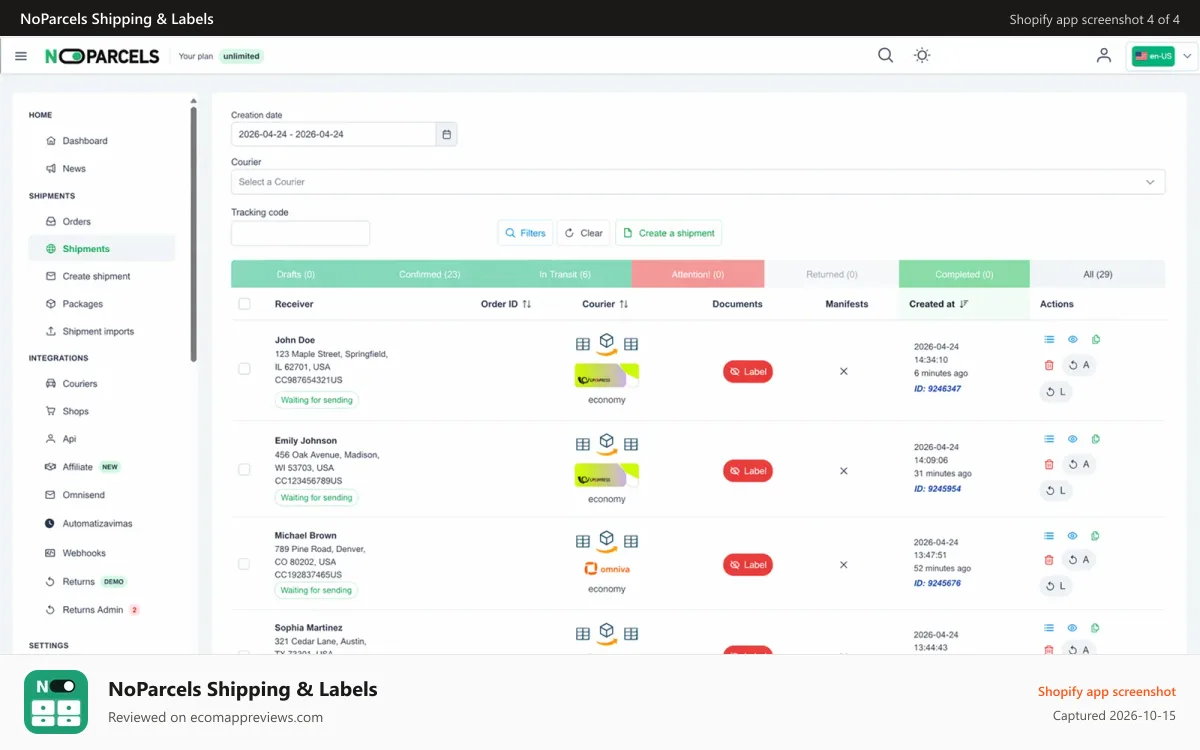Open the en-US language dropdown
Image resolution: width=1200 pixels, height=750 pixels.
pyautogui.click(x=1161, y=56)
